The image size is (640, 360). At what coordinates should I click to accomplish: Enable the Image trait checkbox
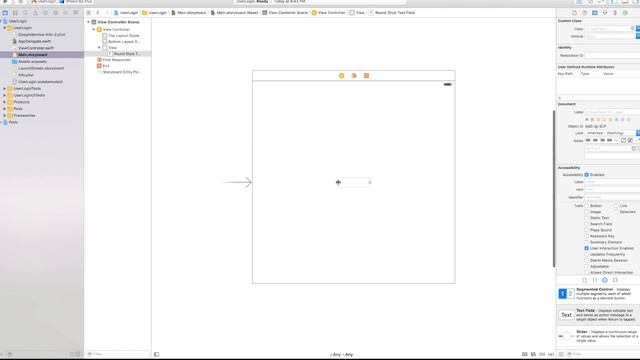tap(587, 212)
